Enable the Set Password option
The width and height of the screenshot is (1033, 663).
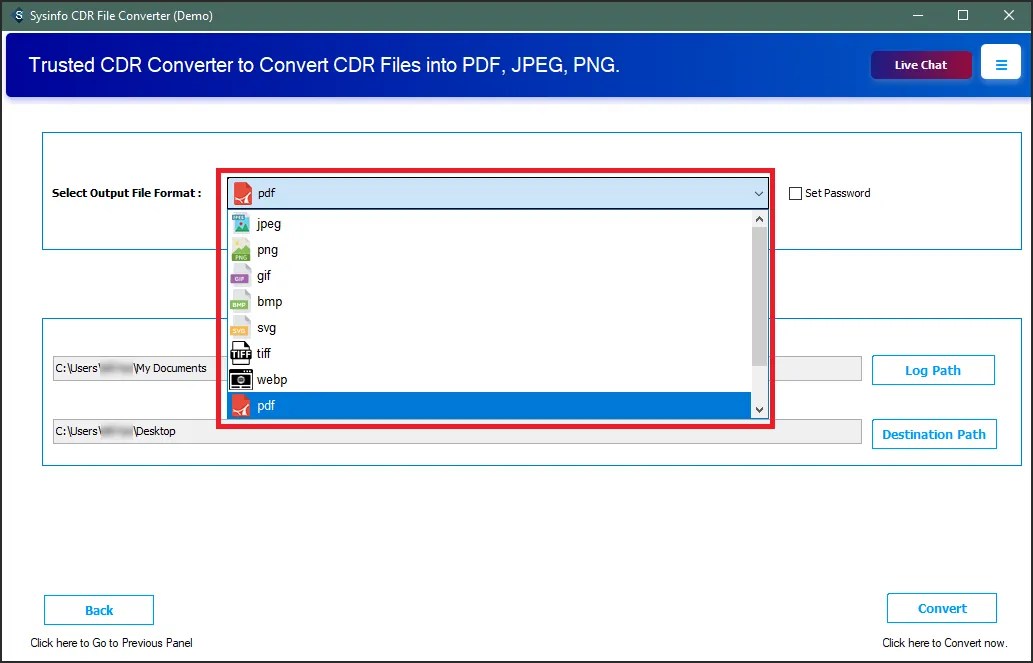point(795,193)
